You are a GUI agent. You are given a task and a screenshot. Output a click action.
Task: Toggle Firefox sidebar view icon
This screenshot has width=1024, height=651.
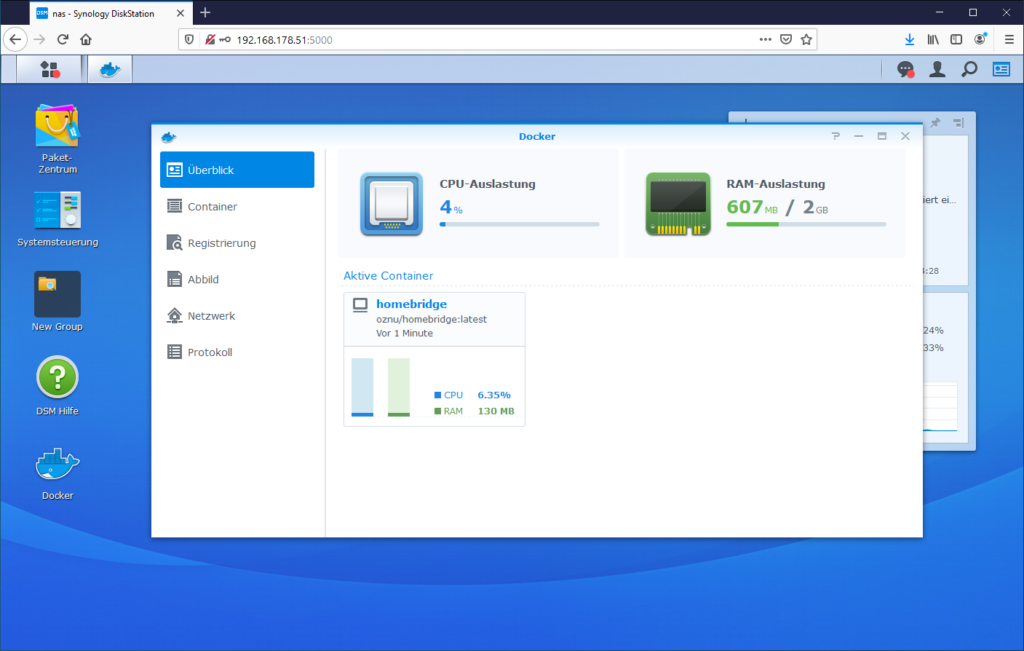[x=956, y=39]
